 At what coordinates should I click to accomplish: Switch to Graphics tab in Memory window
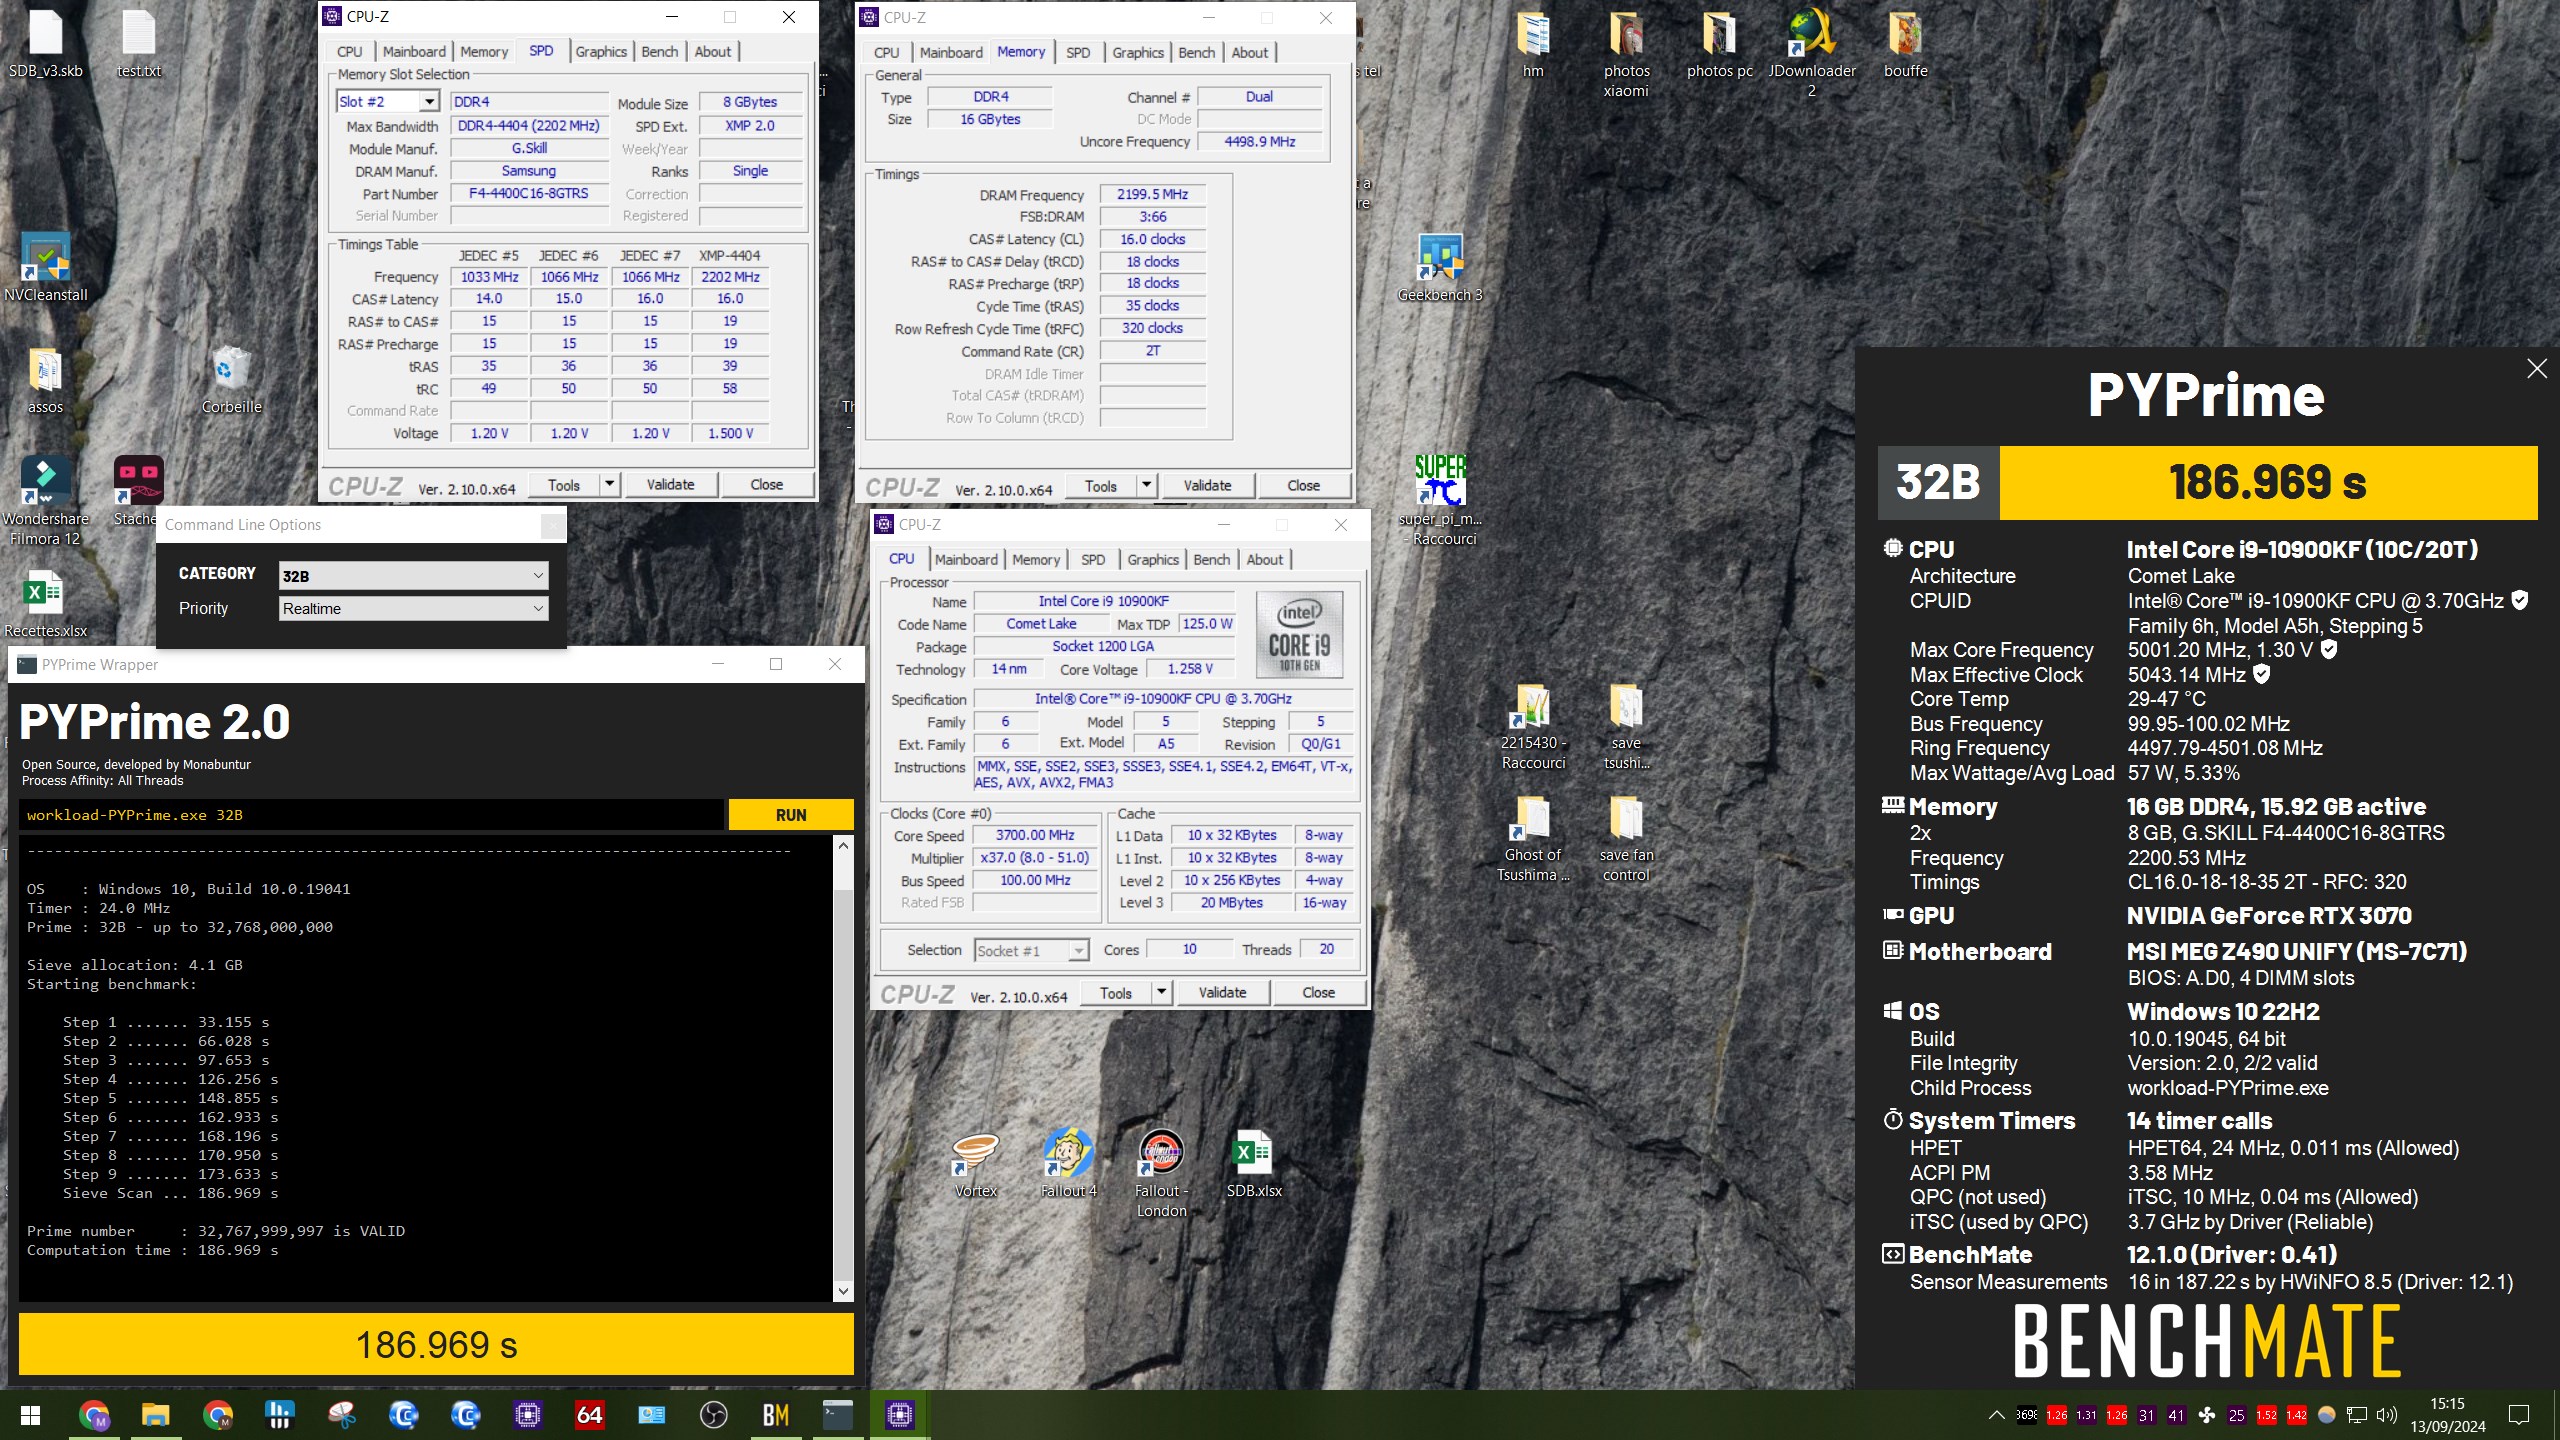1138,52
